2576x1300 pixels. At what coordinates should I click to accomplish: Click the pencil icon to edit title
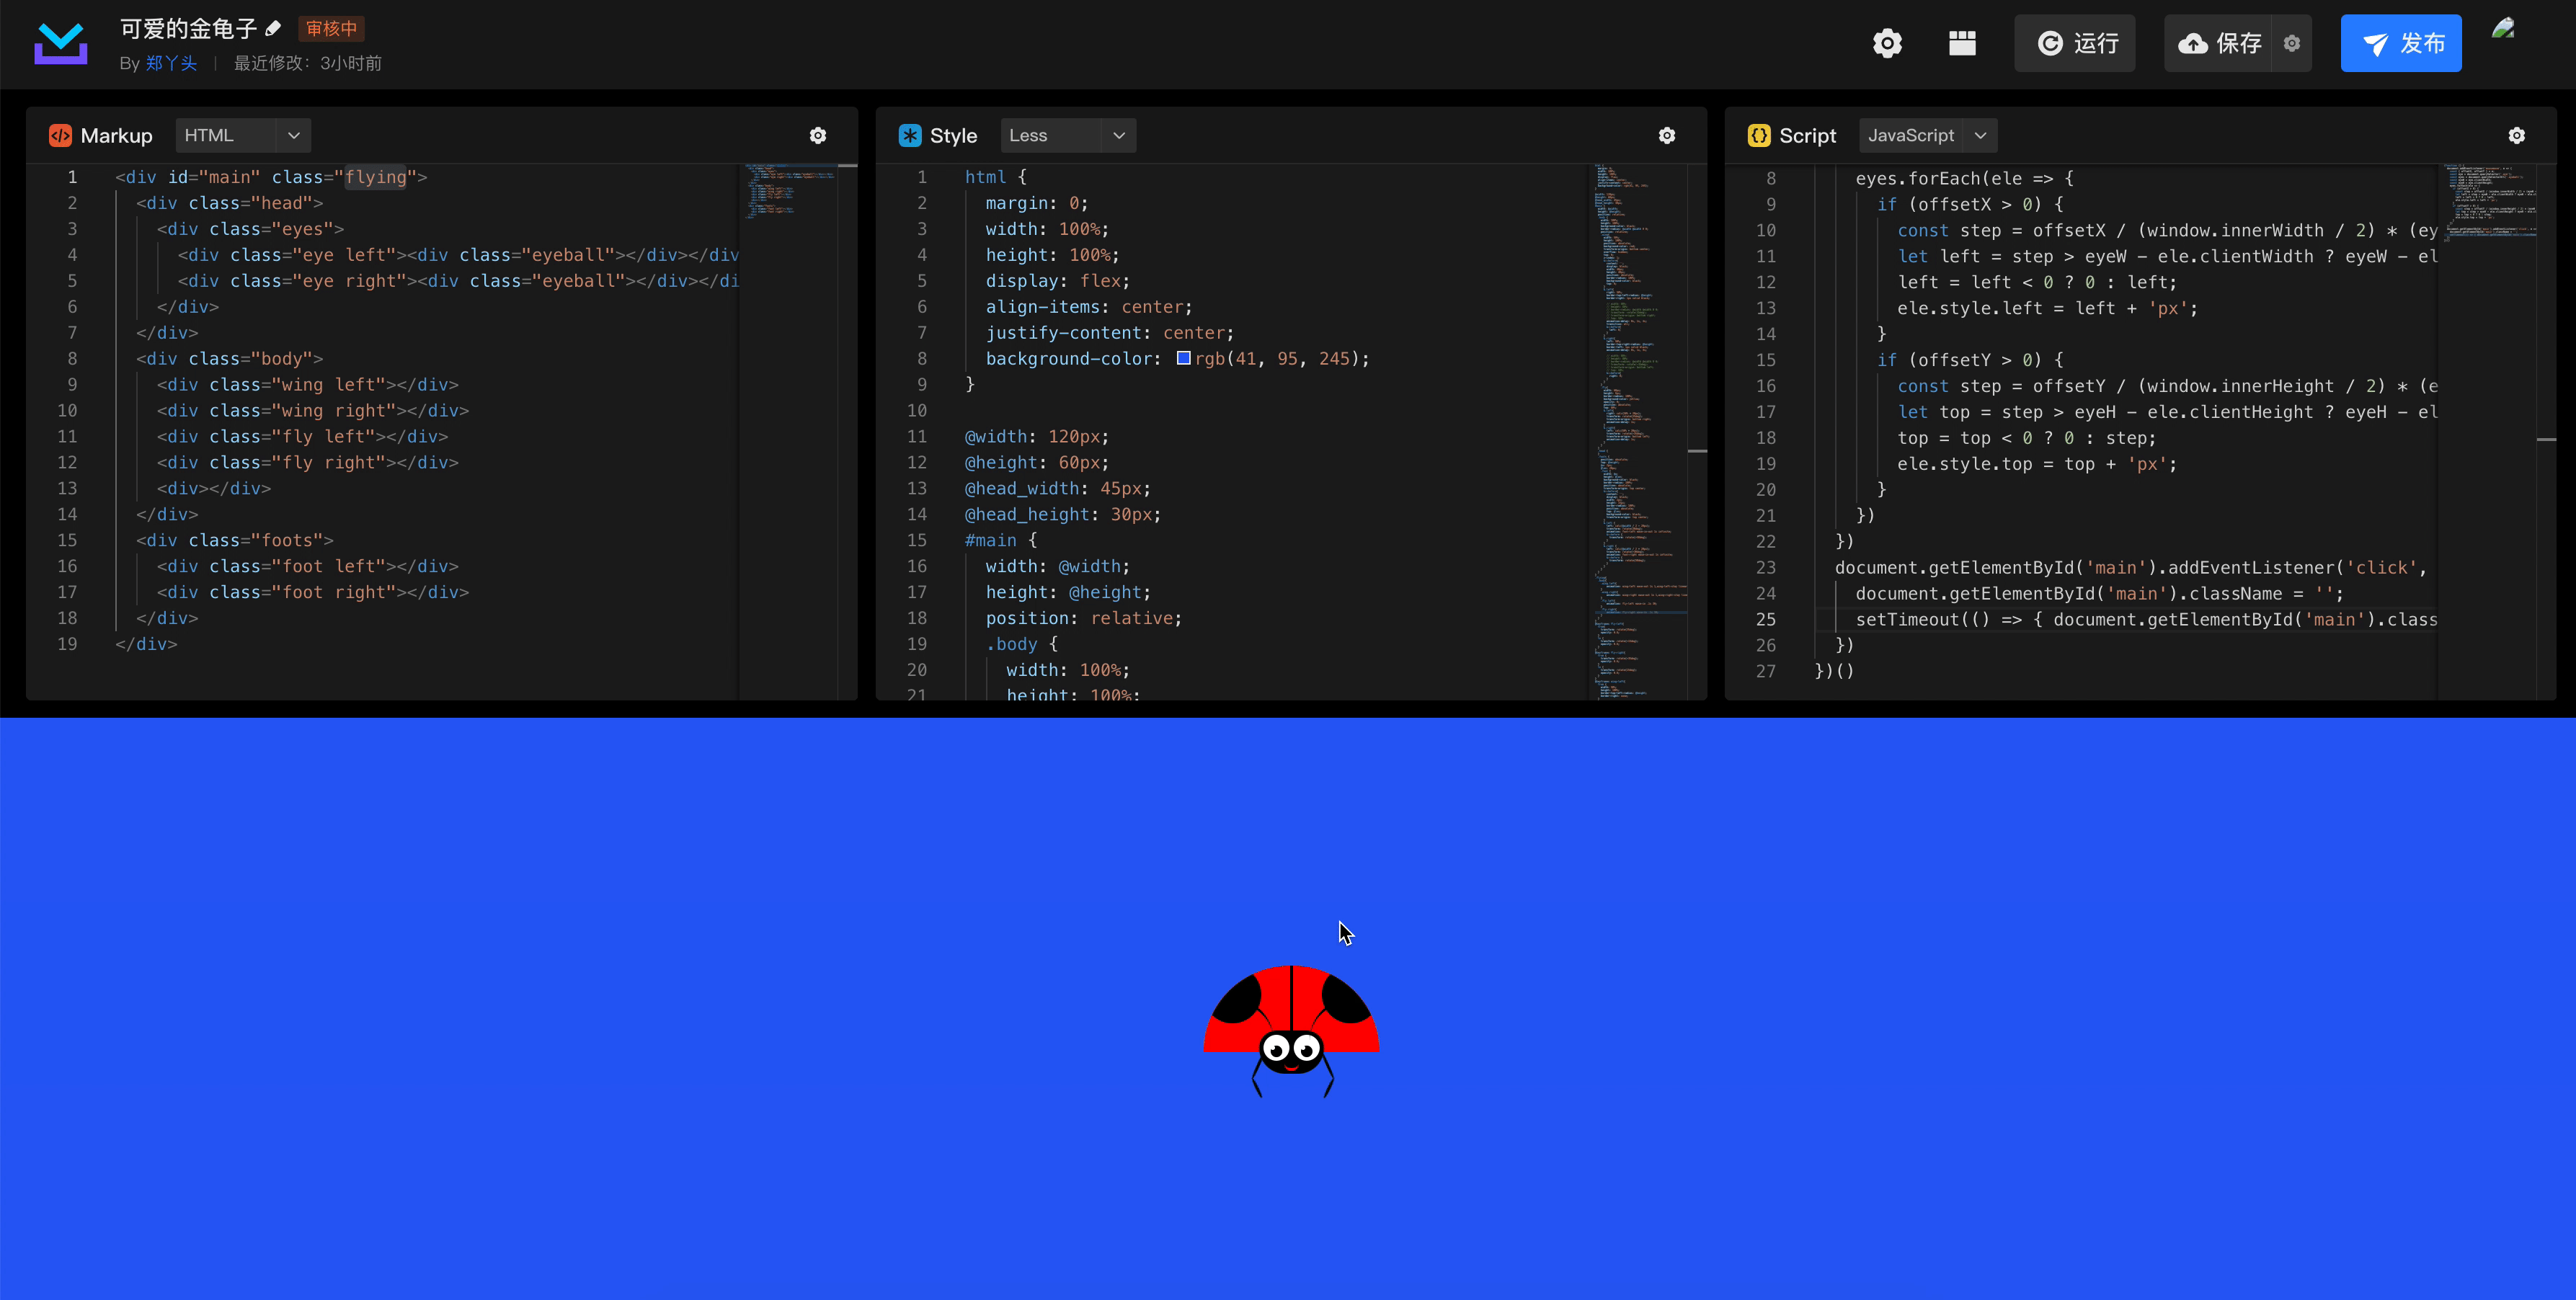[x=273, y=28]
